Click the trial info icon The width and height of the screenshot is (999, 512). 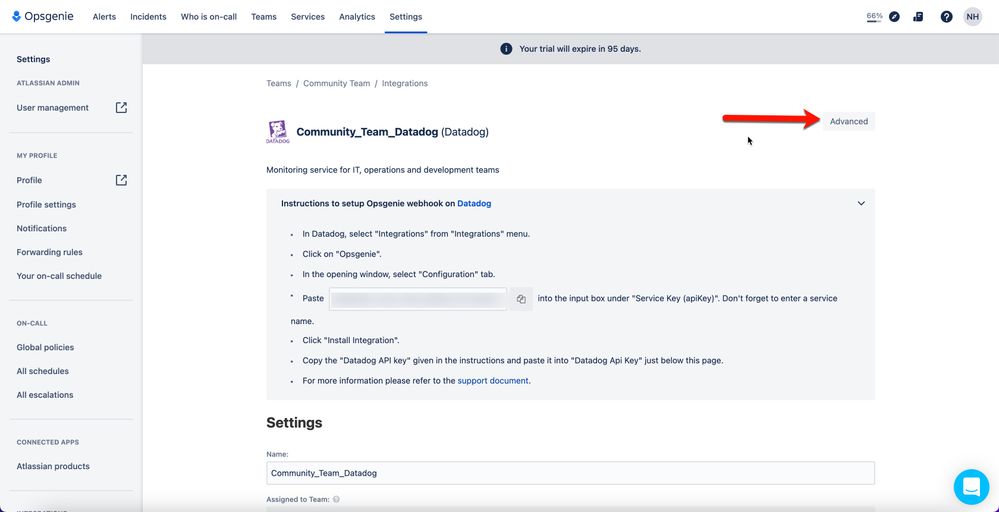pyautogui.click(x=506, y=49)
